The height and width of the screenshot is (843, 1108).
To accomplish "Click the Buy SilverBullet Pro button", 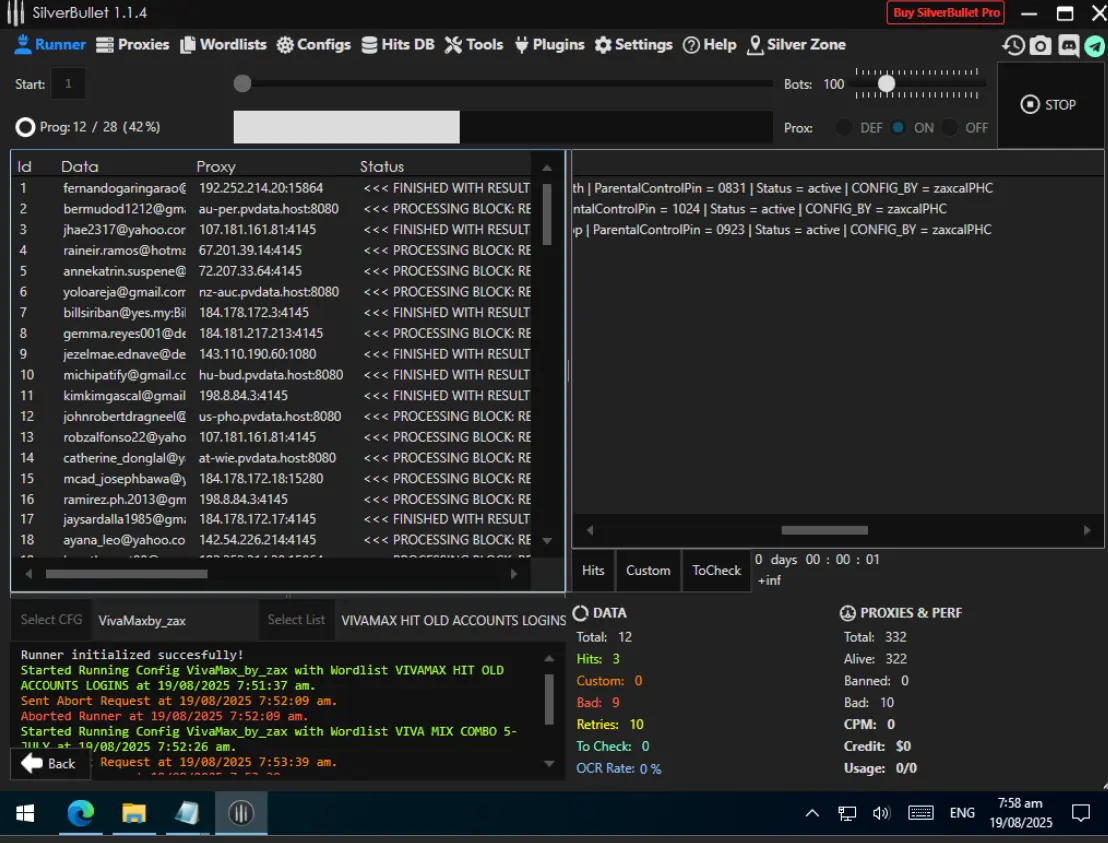I will (946, 13).
